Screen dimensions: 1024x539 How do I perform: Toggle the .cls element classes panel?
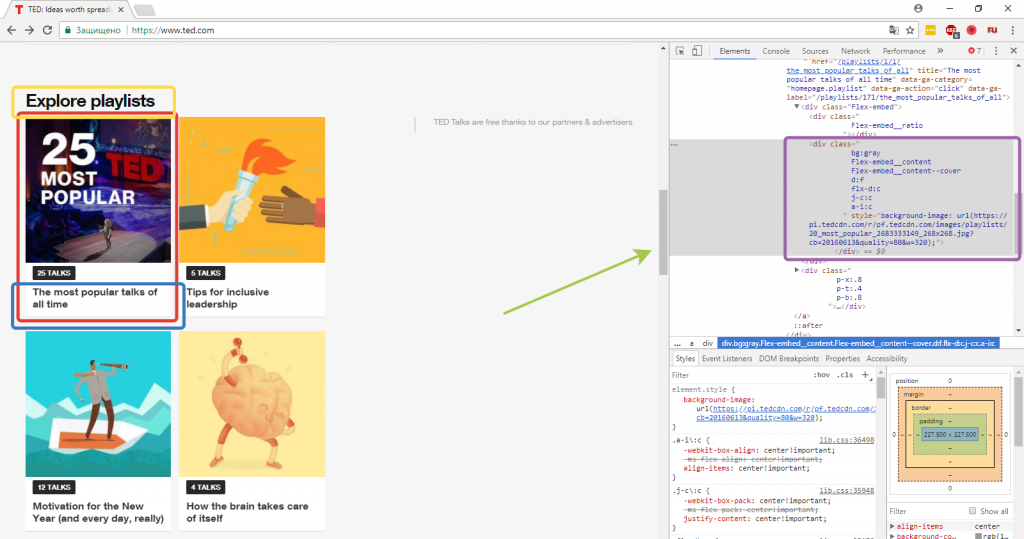click(x=845, y=375)
